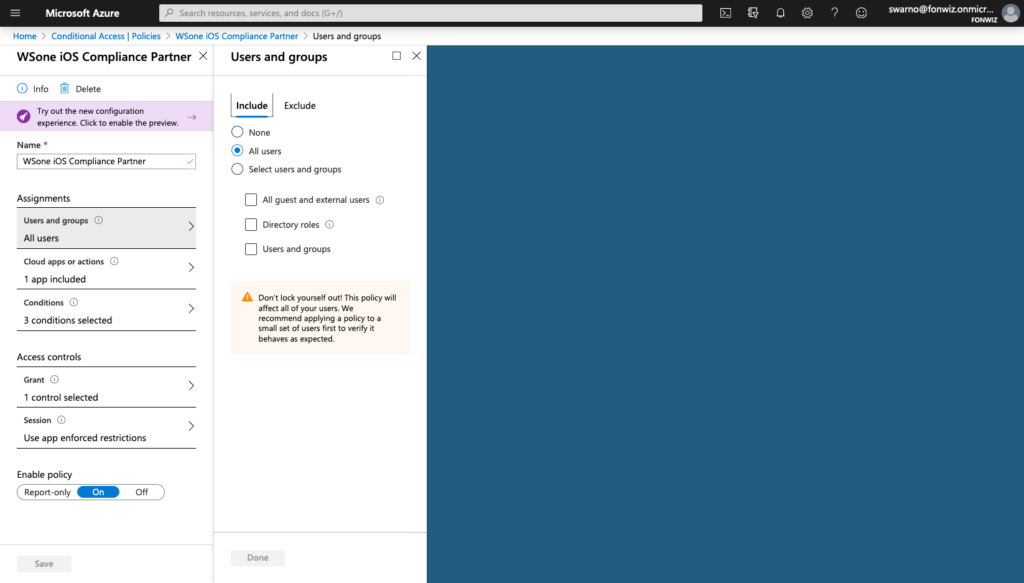
Task: Open the Directory and subscription filter icon
Action: [x=753, y=13]
